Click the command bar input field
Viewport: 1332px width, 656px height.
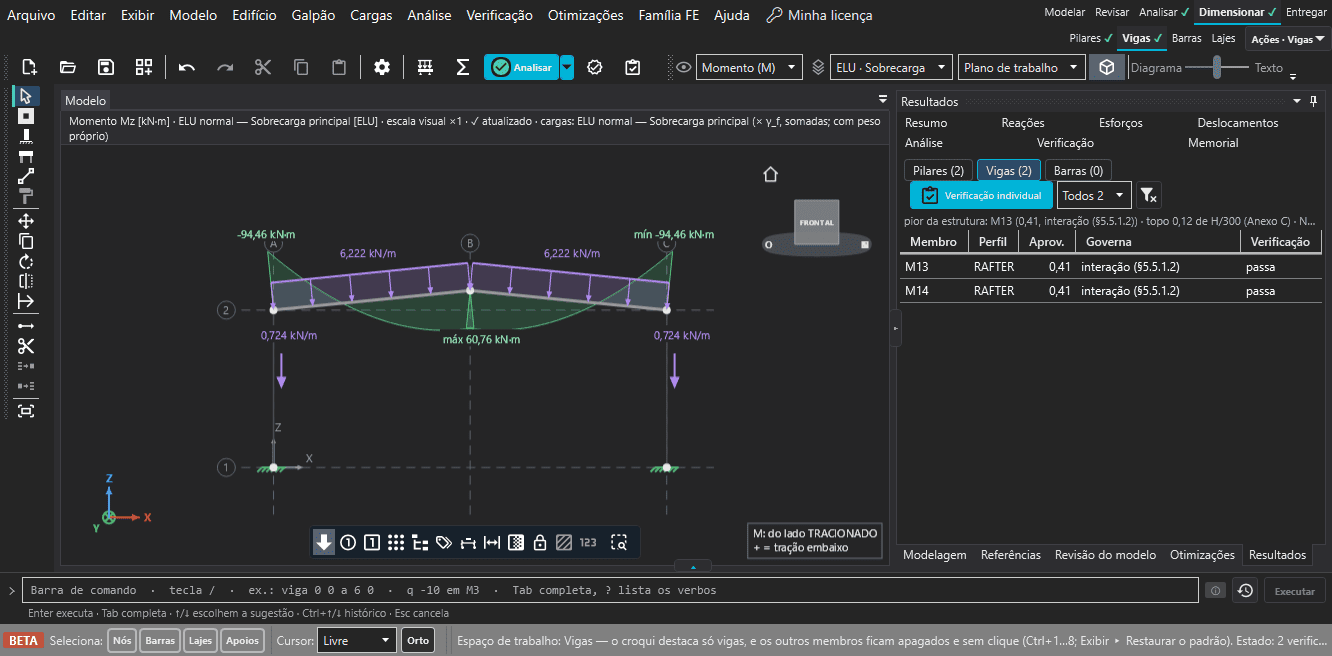610,590
